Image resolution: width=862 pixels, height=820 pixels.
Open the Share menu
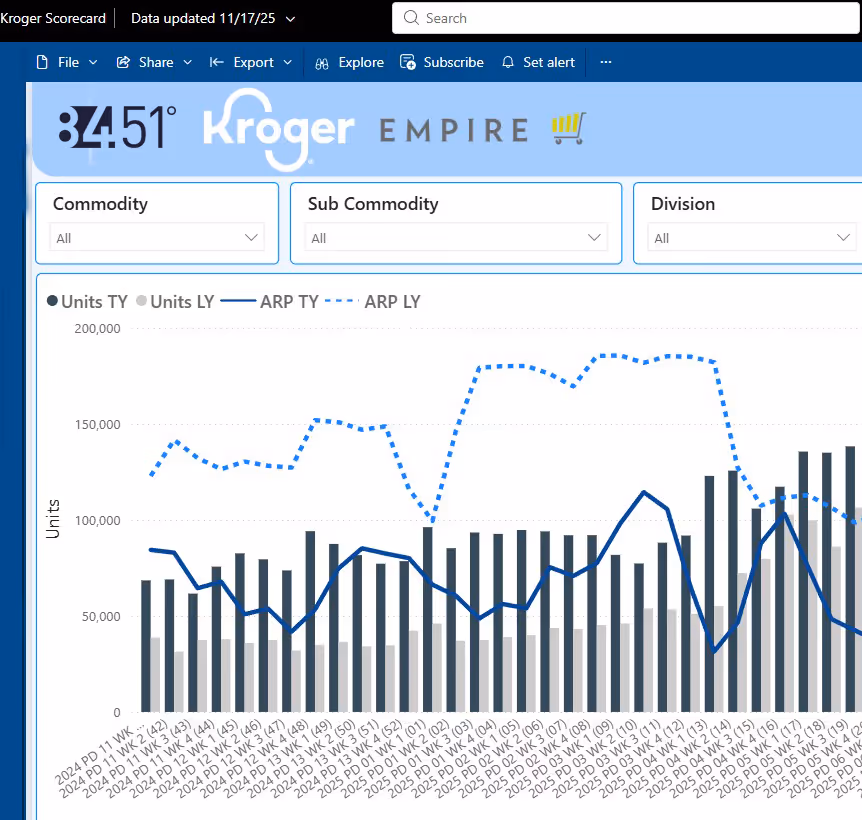pyautogui.click(x=153, y=62)
